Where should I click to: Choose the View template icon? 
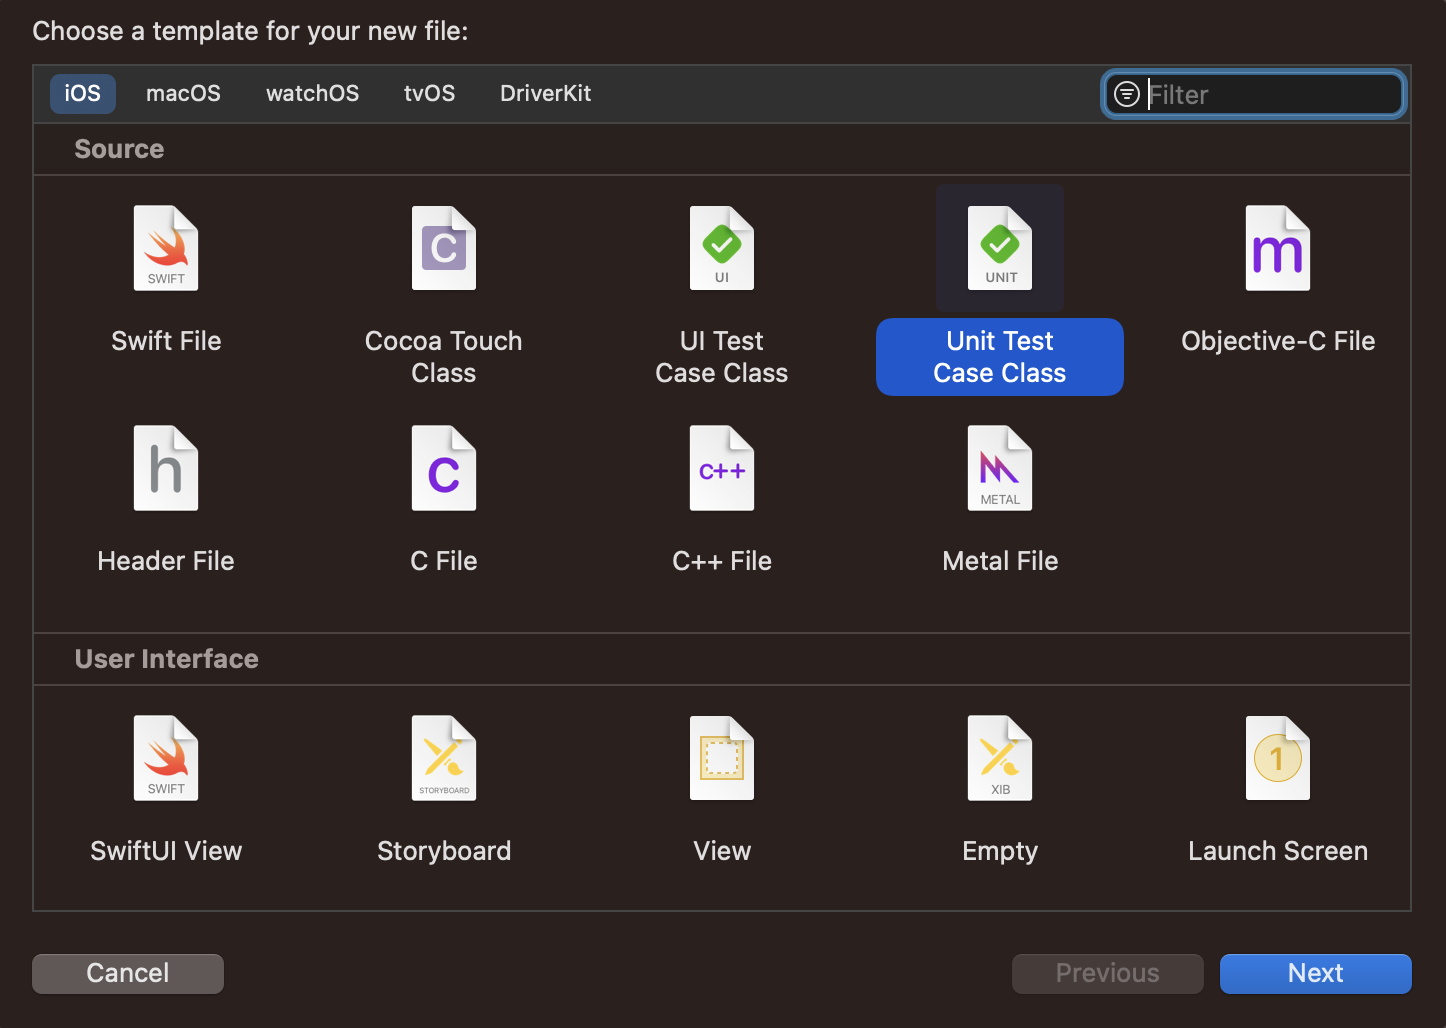[721, 758]
